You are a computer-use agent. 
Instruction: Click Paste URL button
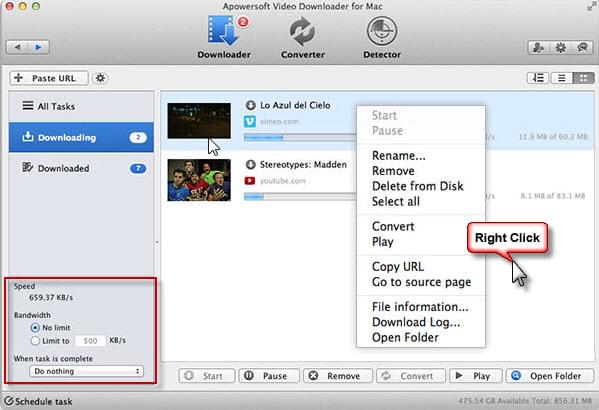pyautogui.click(x=49, y=78)
